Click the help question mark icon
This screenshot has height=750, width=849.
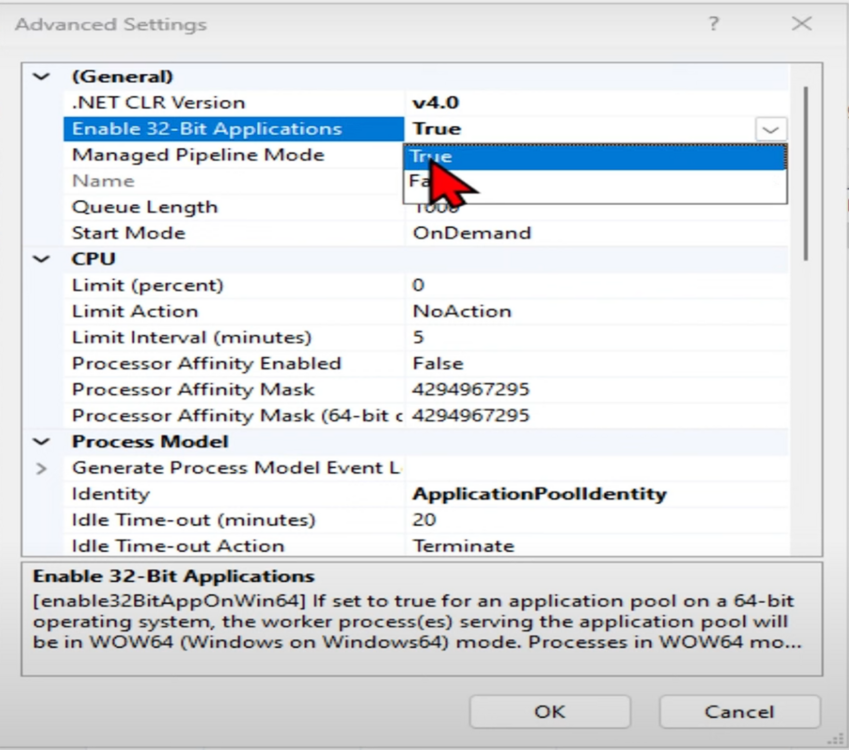(713, 24)
